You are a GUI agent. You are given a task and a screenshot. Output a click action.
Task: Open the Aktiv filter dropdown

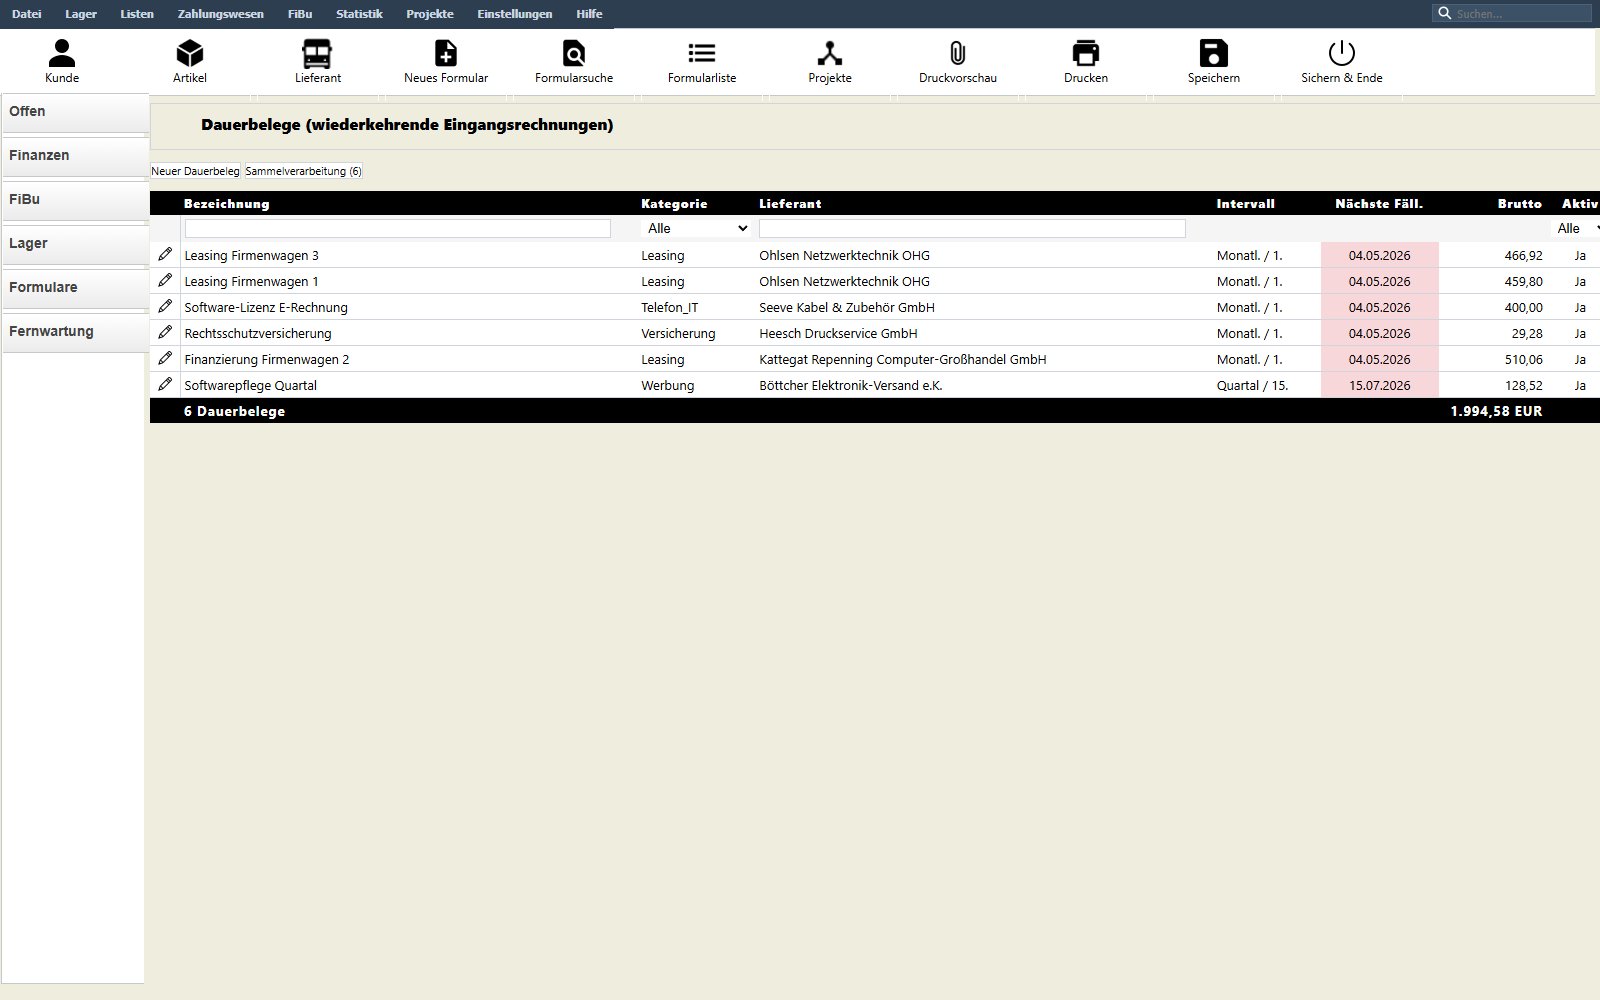click(x=1577, y=228)
